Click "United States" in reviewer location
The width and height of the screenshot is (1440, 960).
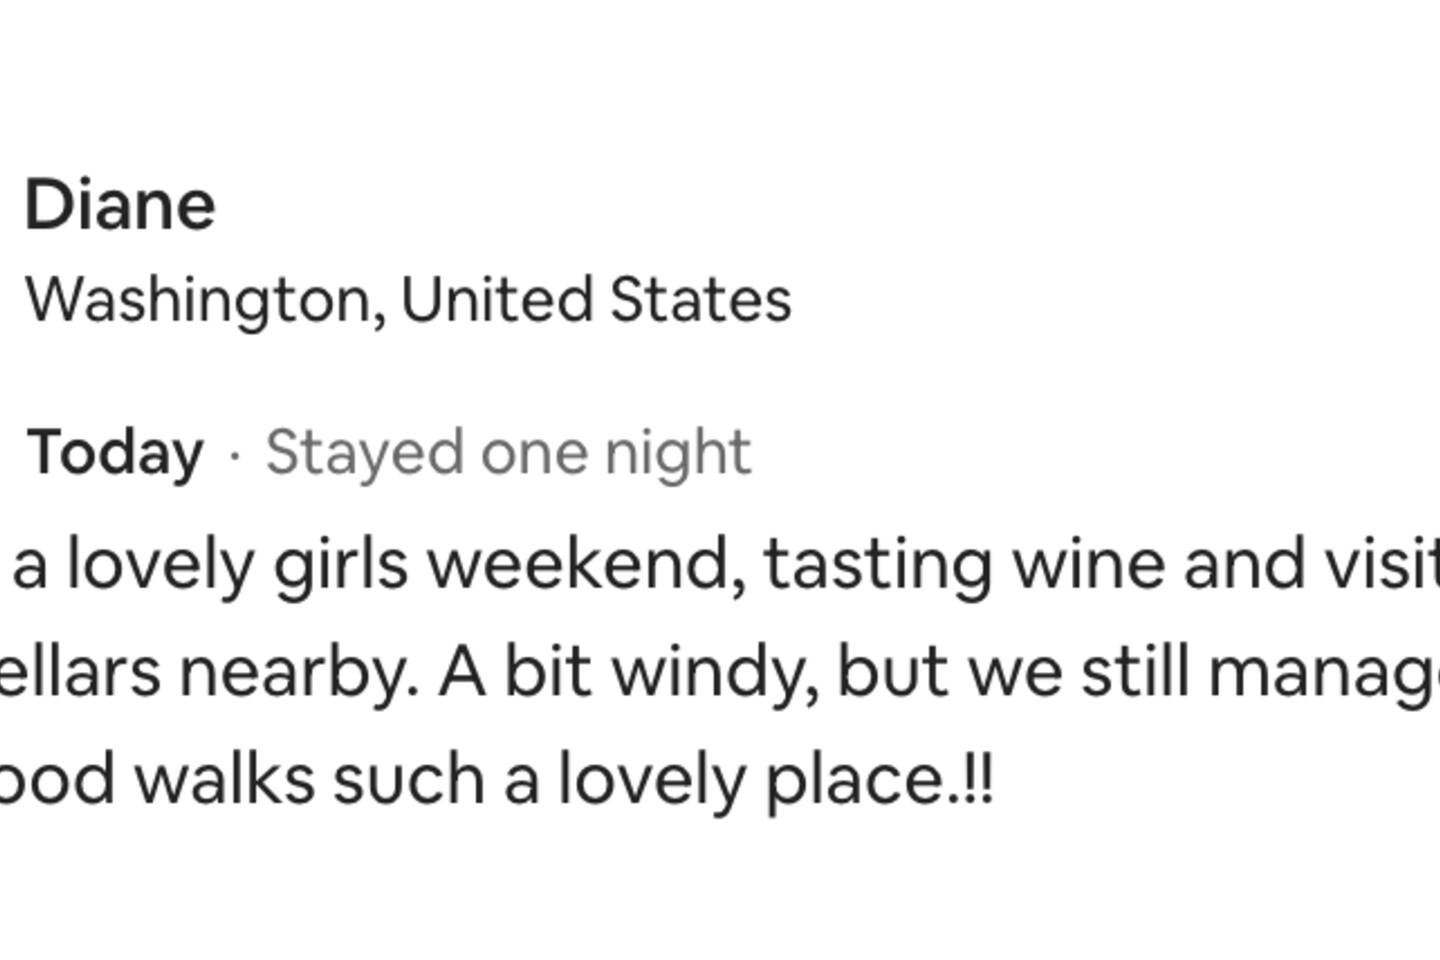[x=596, y=300]
